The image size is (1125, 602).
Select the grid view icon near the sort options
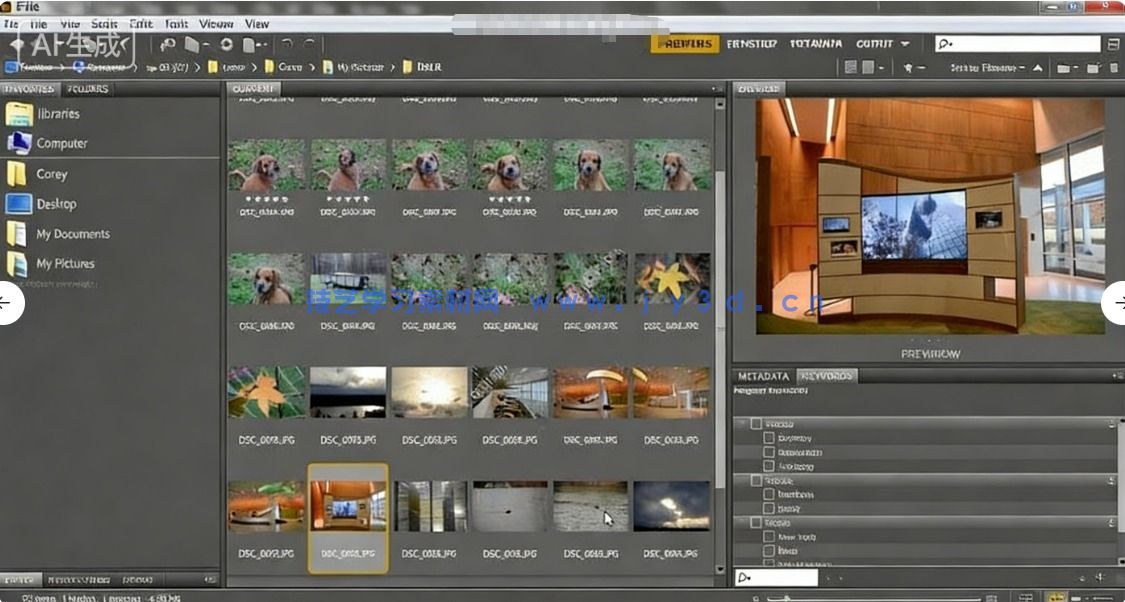852,68
